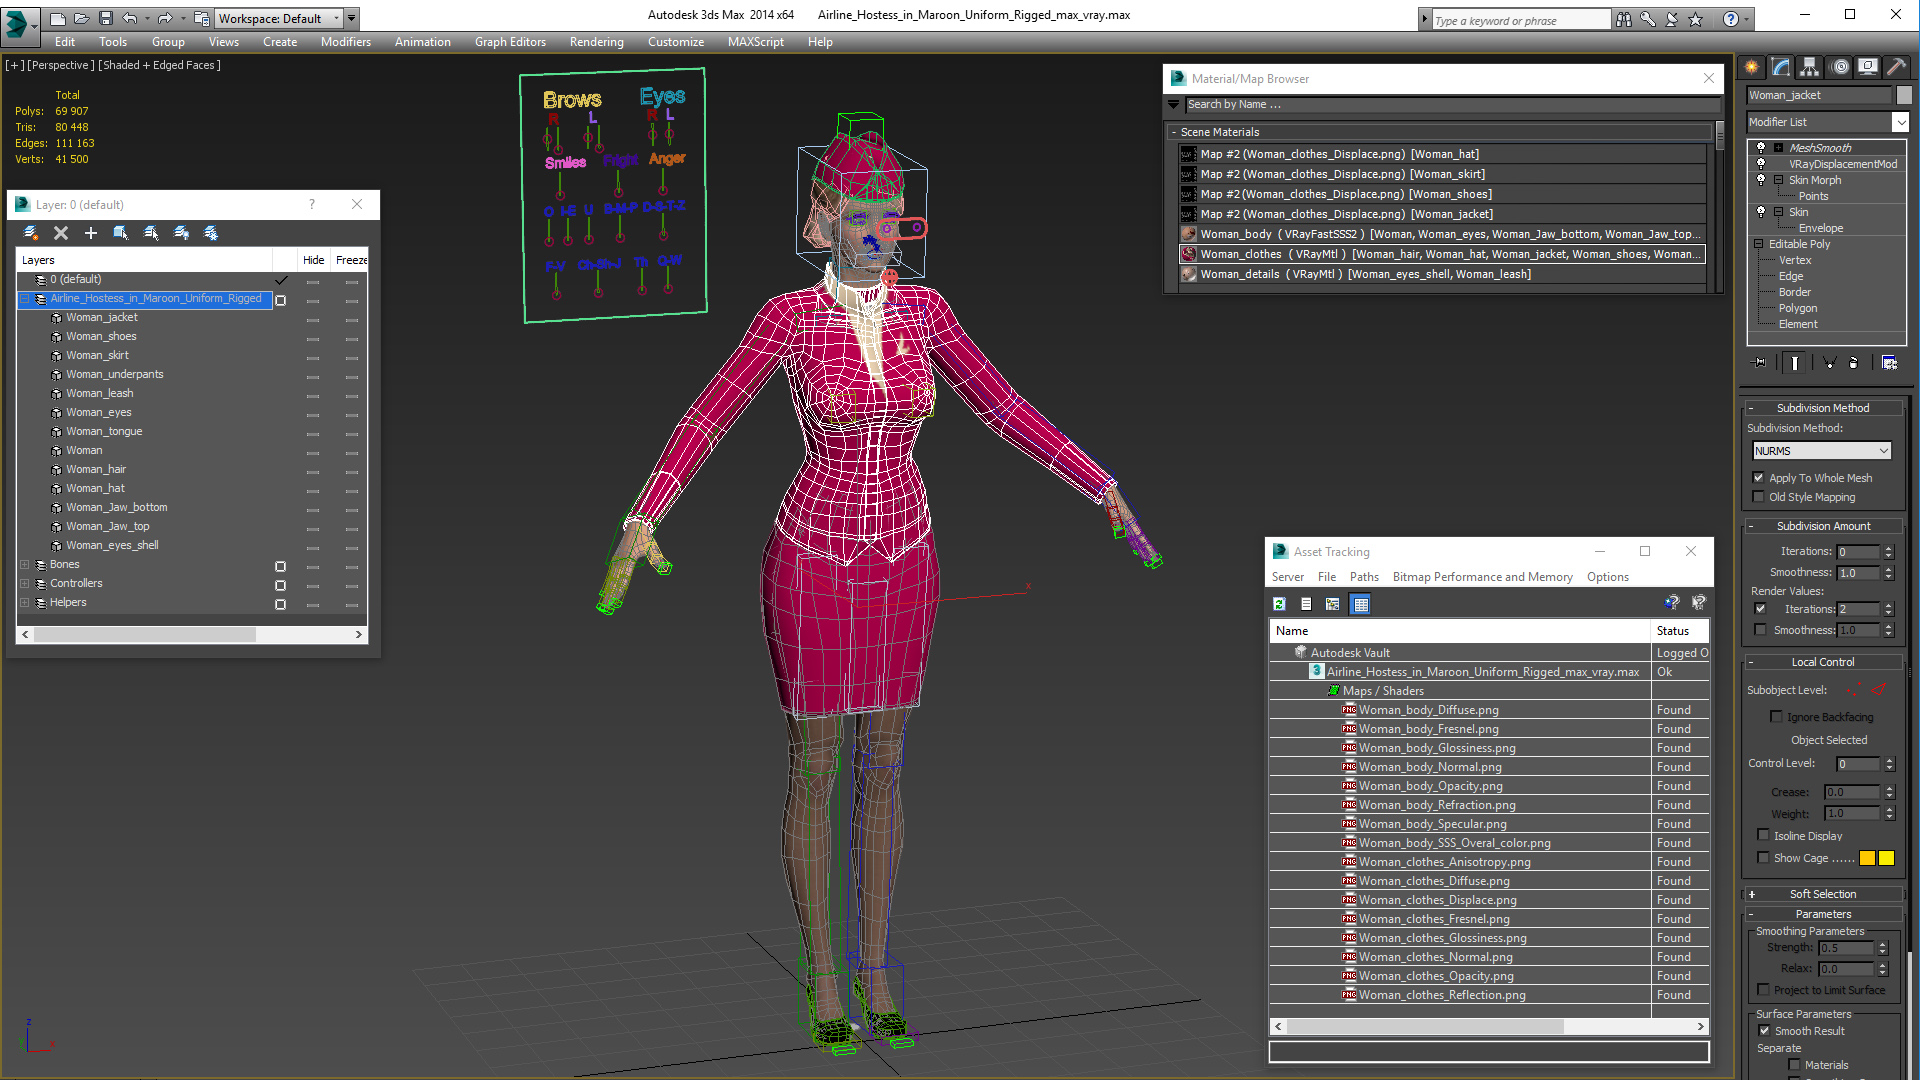Enable Render Values Smoothness checkbox

[1761, 630]
